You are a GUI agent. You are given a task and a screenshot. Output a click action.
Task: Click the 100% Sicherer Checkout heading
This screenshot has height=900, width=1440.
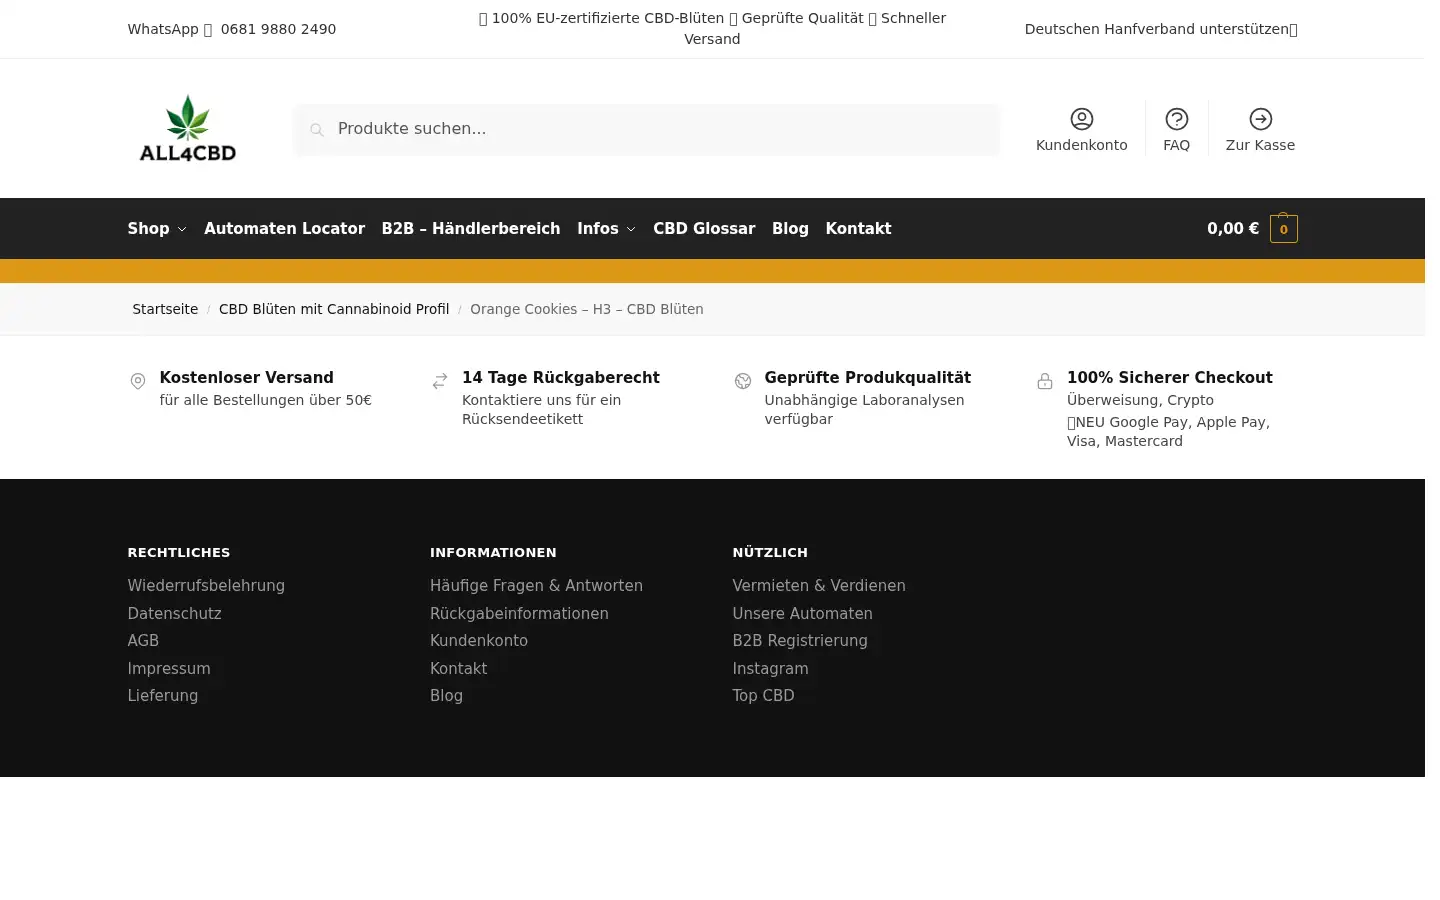tap(1170, 377)
